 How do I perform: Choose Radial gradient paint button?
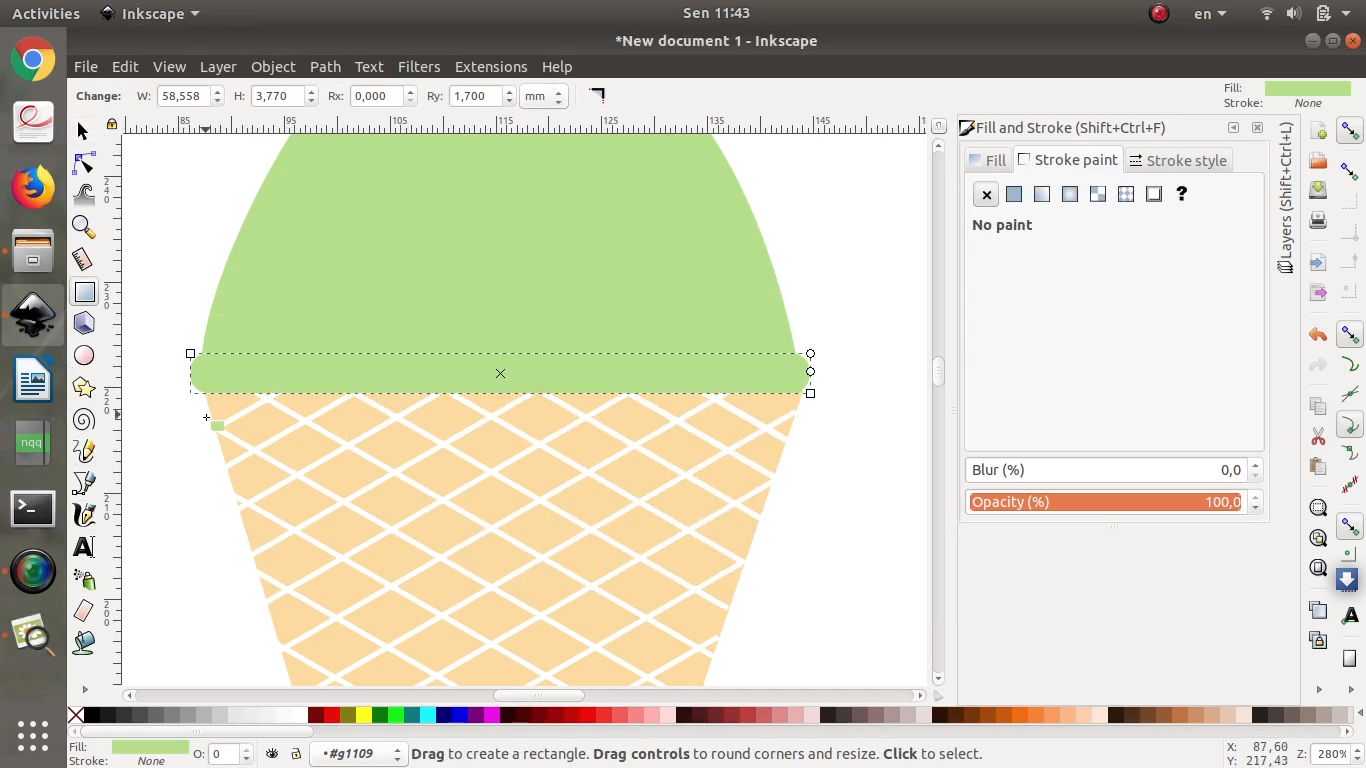[1070, 194]
